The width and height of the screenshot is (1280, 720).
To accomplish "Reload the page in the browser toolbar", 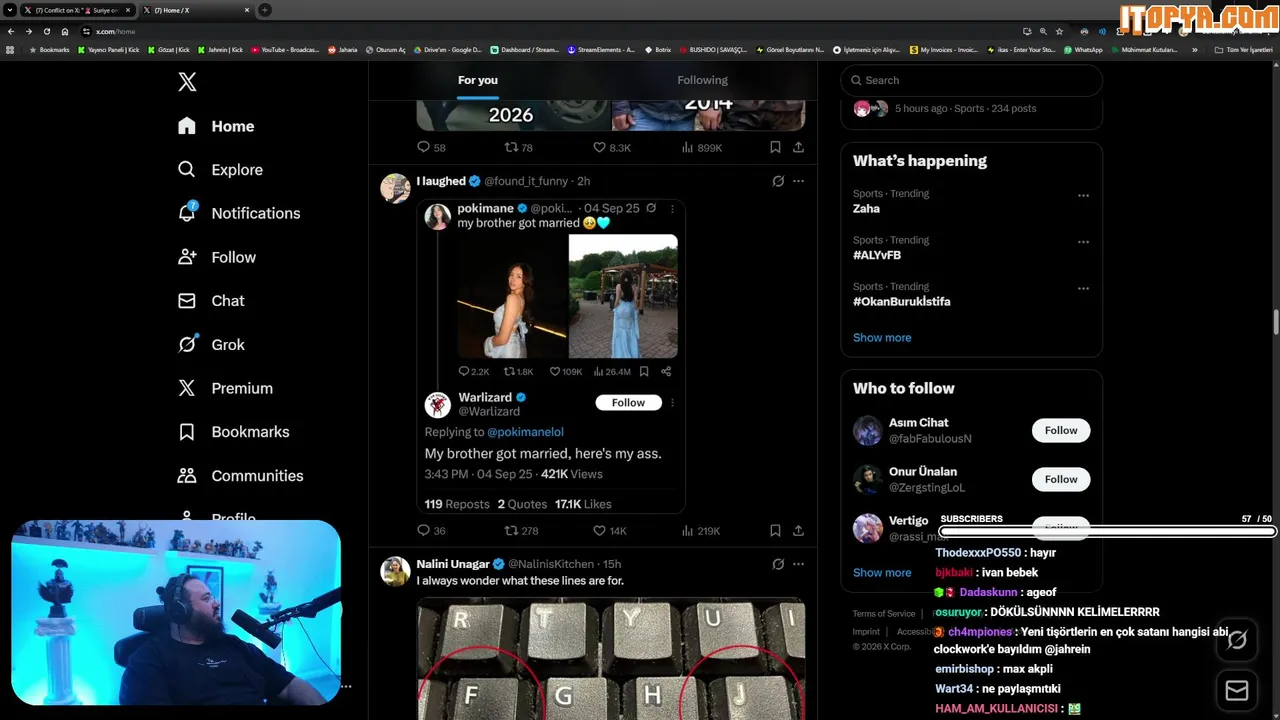I will pos(46,31).
